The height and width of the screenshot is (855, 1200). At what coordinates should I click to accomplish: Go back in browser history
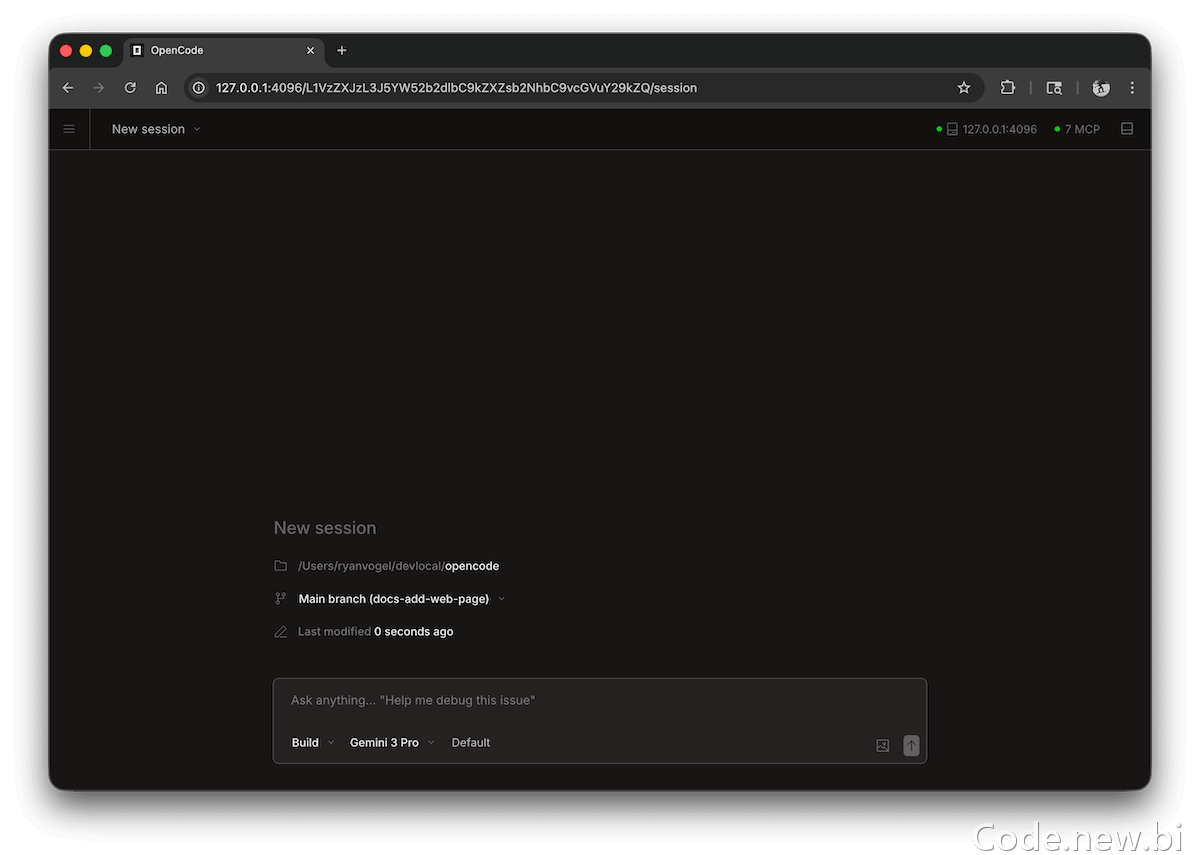[x=68, y=88]
